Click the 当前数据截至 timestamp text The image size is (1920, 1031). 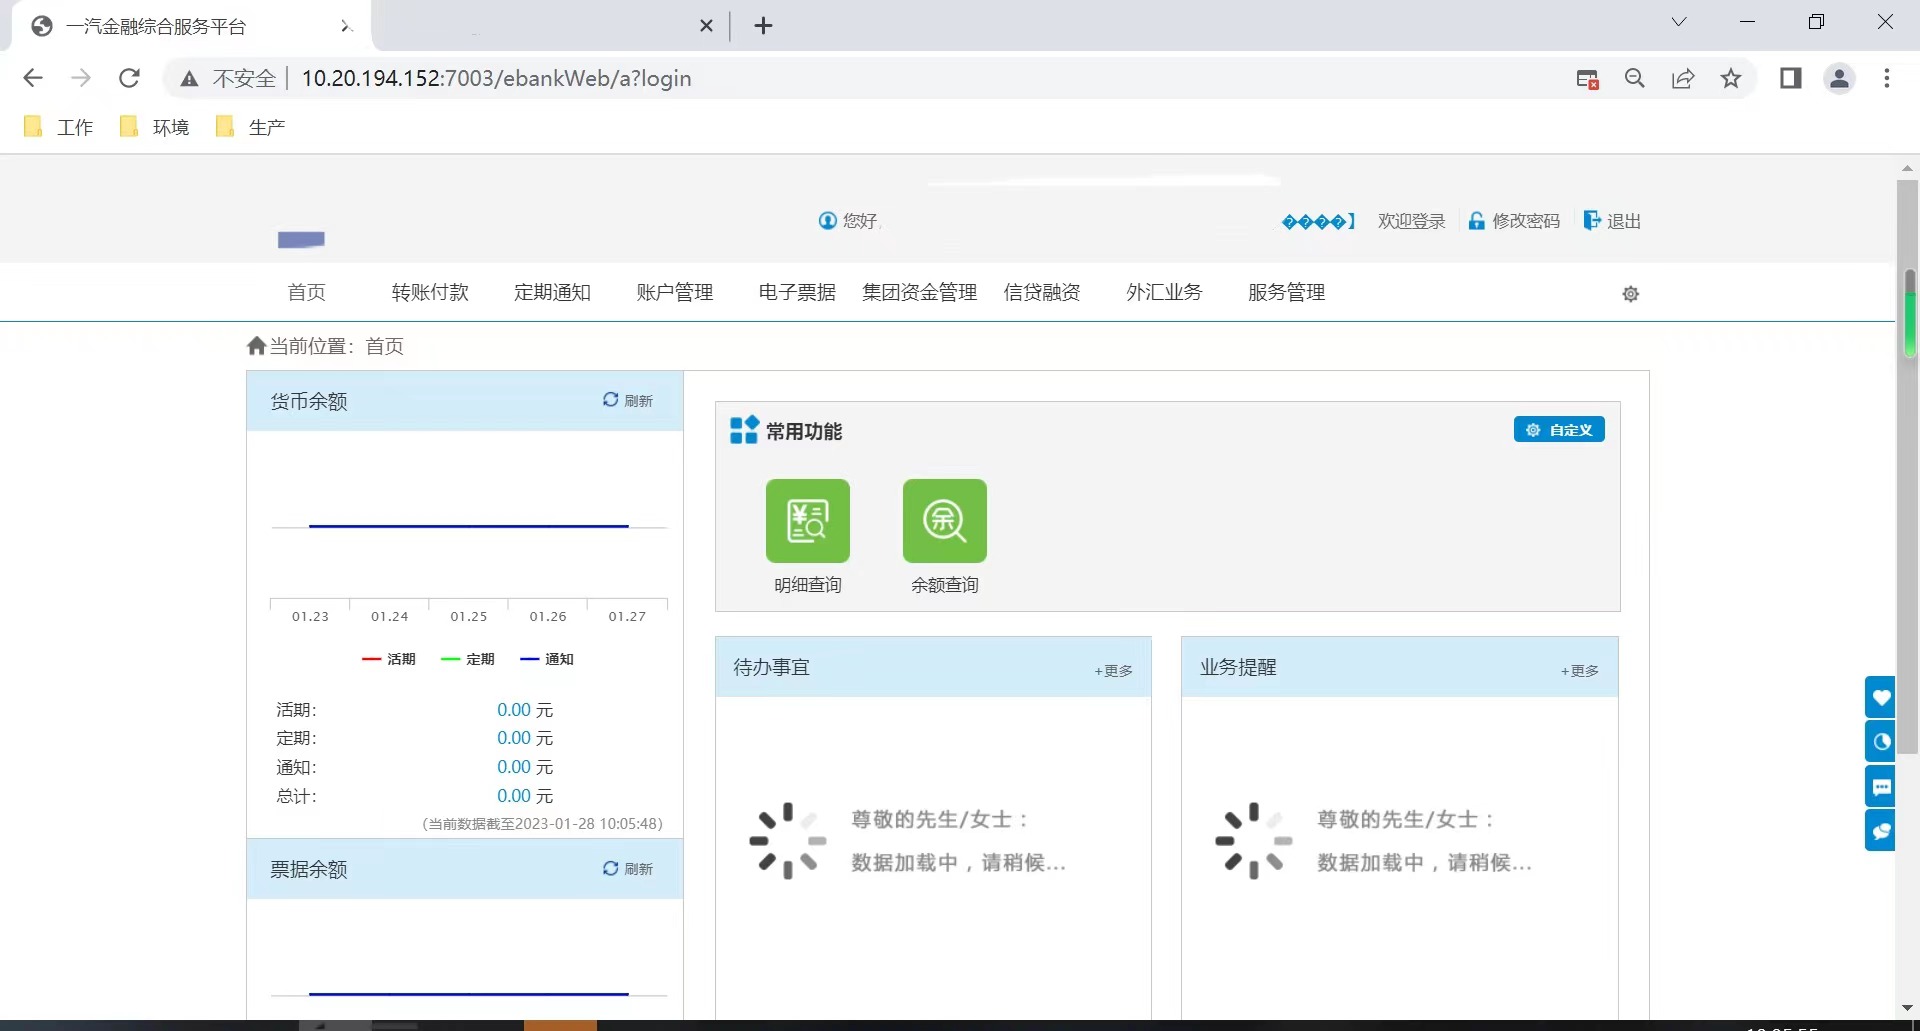click(543, 824)
